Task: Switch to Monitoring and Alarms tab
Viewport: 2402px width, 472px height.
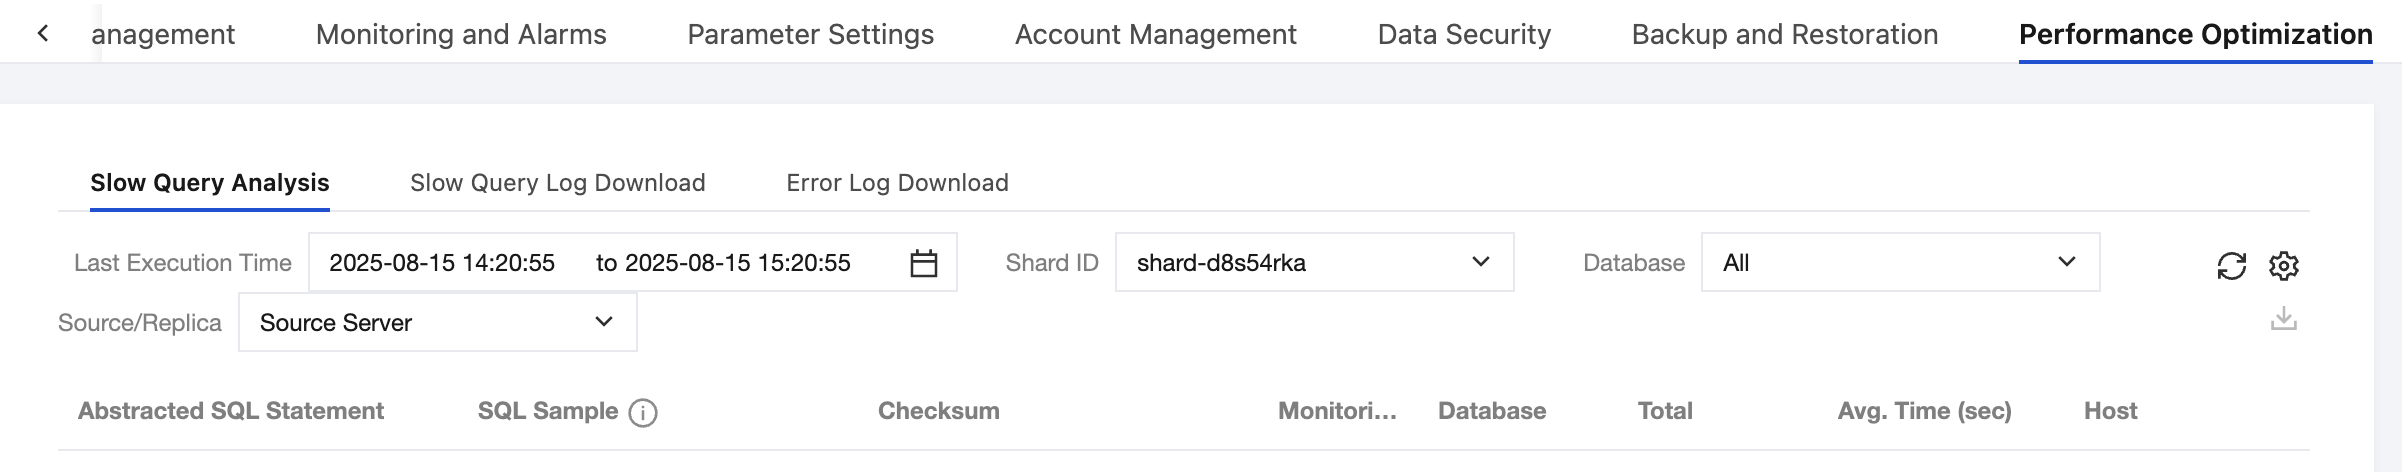Action: point(461,34)
